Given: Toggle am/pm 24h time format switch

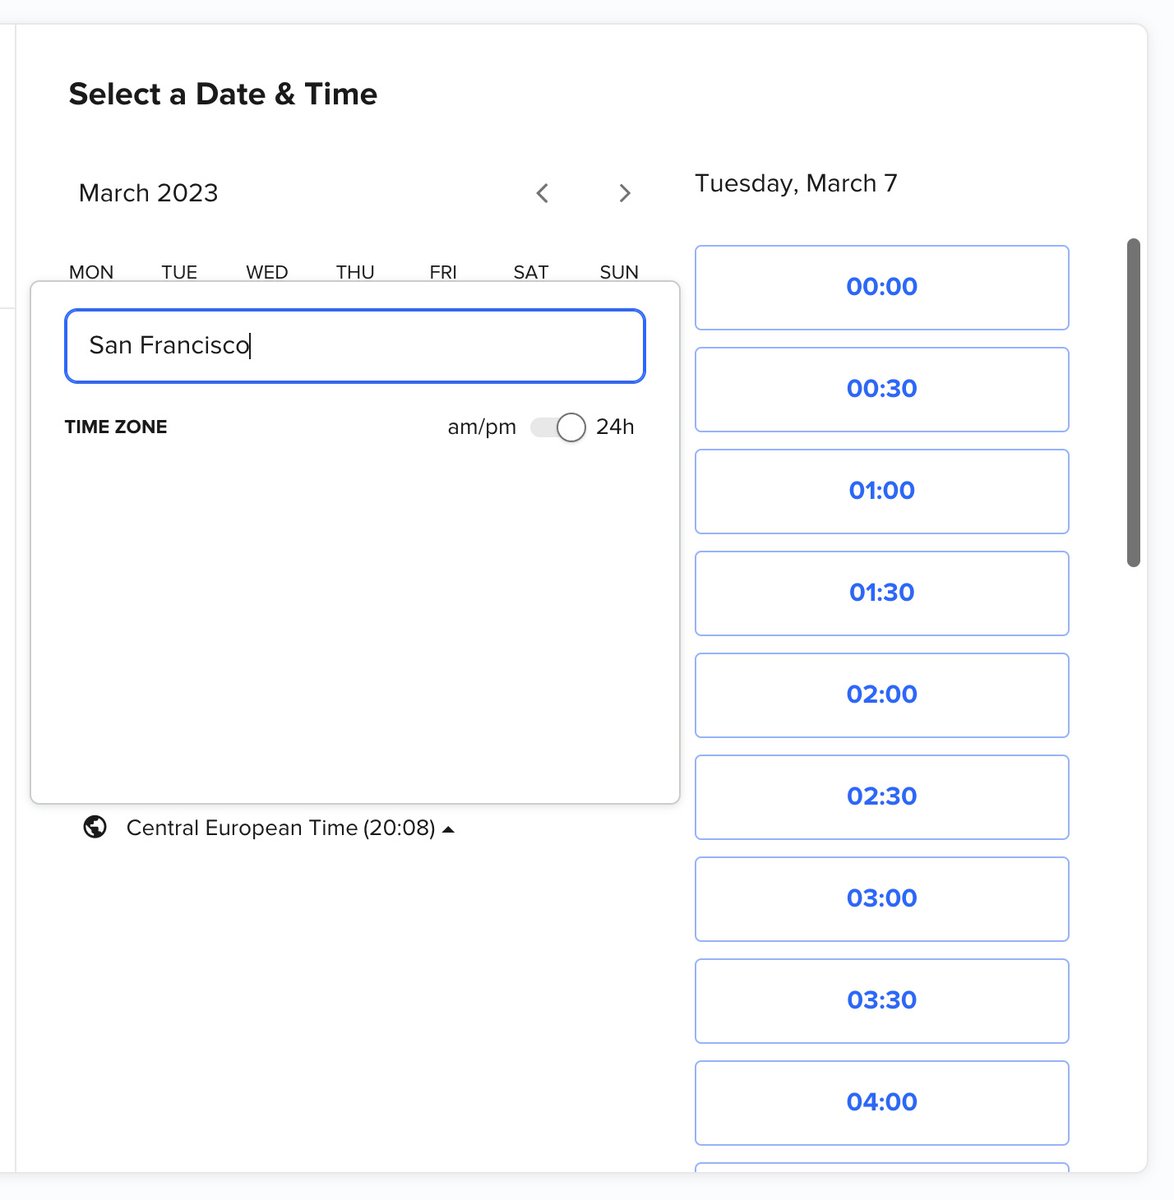Looking at the screenshot, I should point(558,427).
